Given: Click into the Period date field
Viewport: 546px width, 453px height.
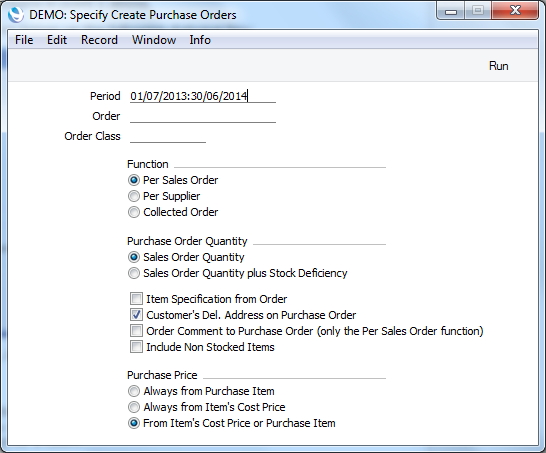Looking at the screenshot, I should click(x=203, y=96).
